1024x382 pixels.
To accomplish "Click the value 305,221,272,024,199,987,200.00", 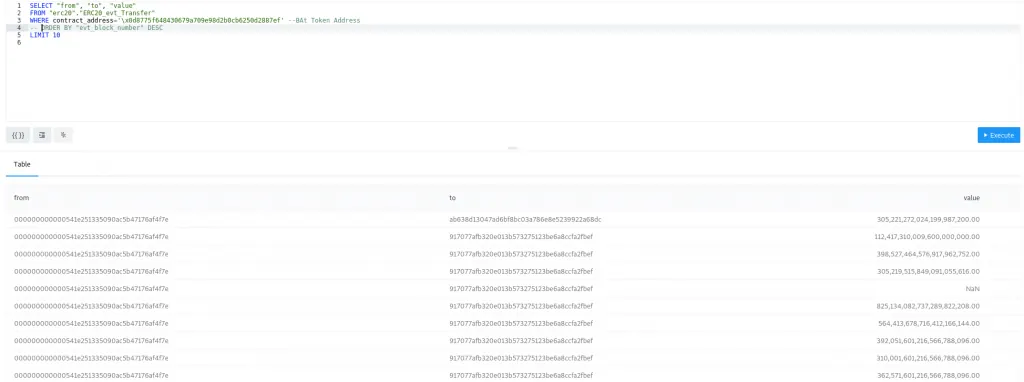I will [928, 219].
